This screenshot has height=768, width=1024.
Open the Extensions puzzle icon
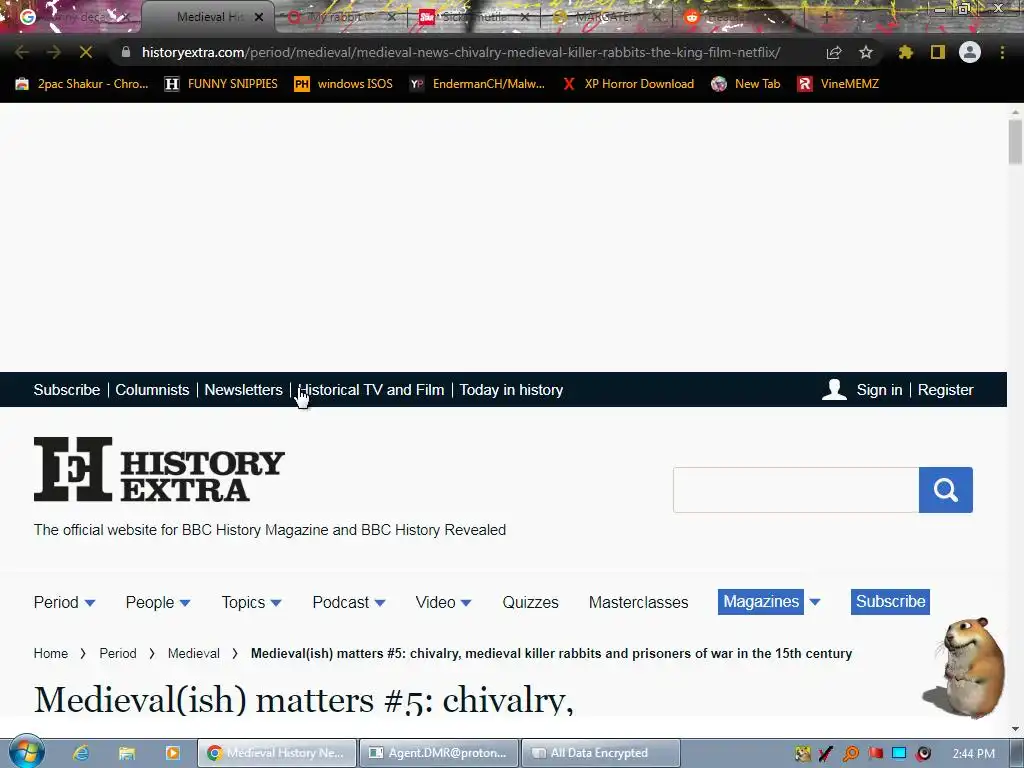(906, 52)
